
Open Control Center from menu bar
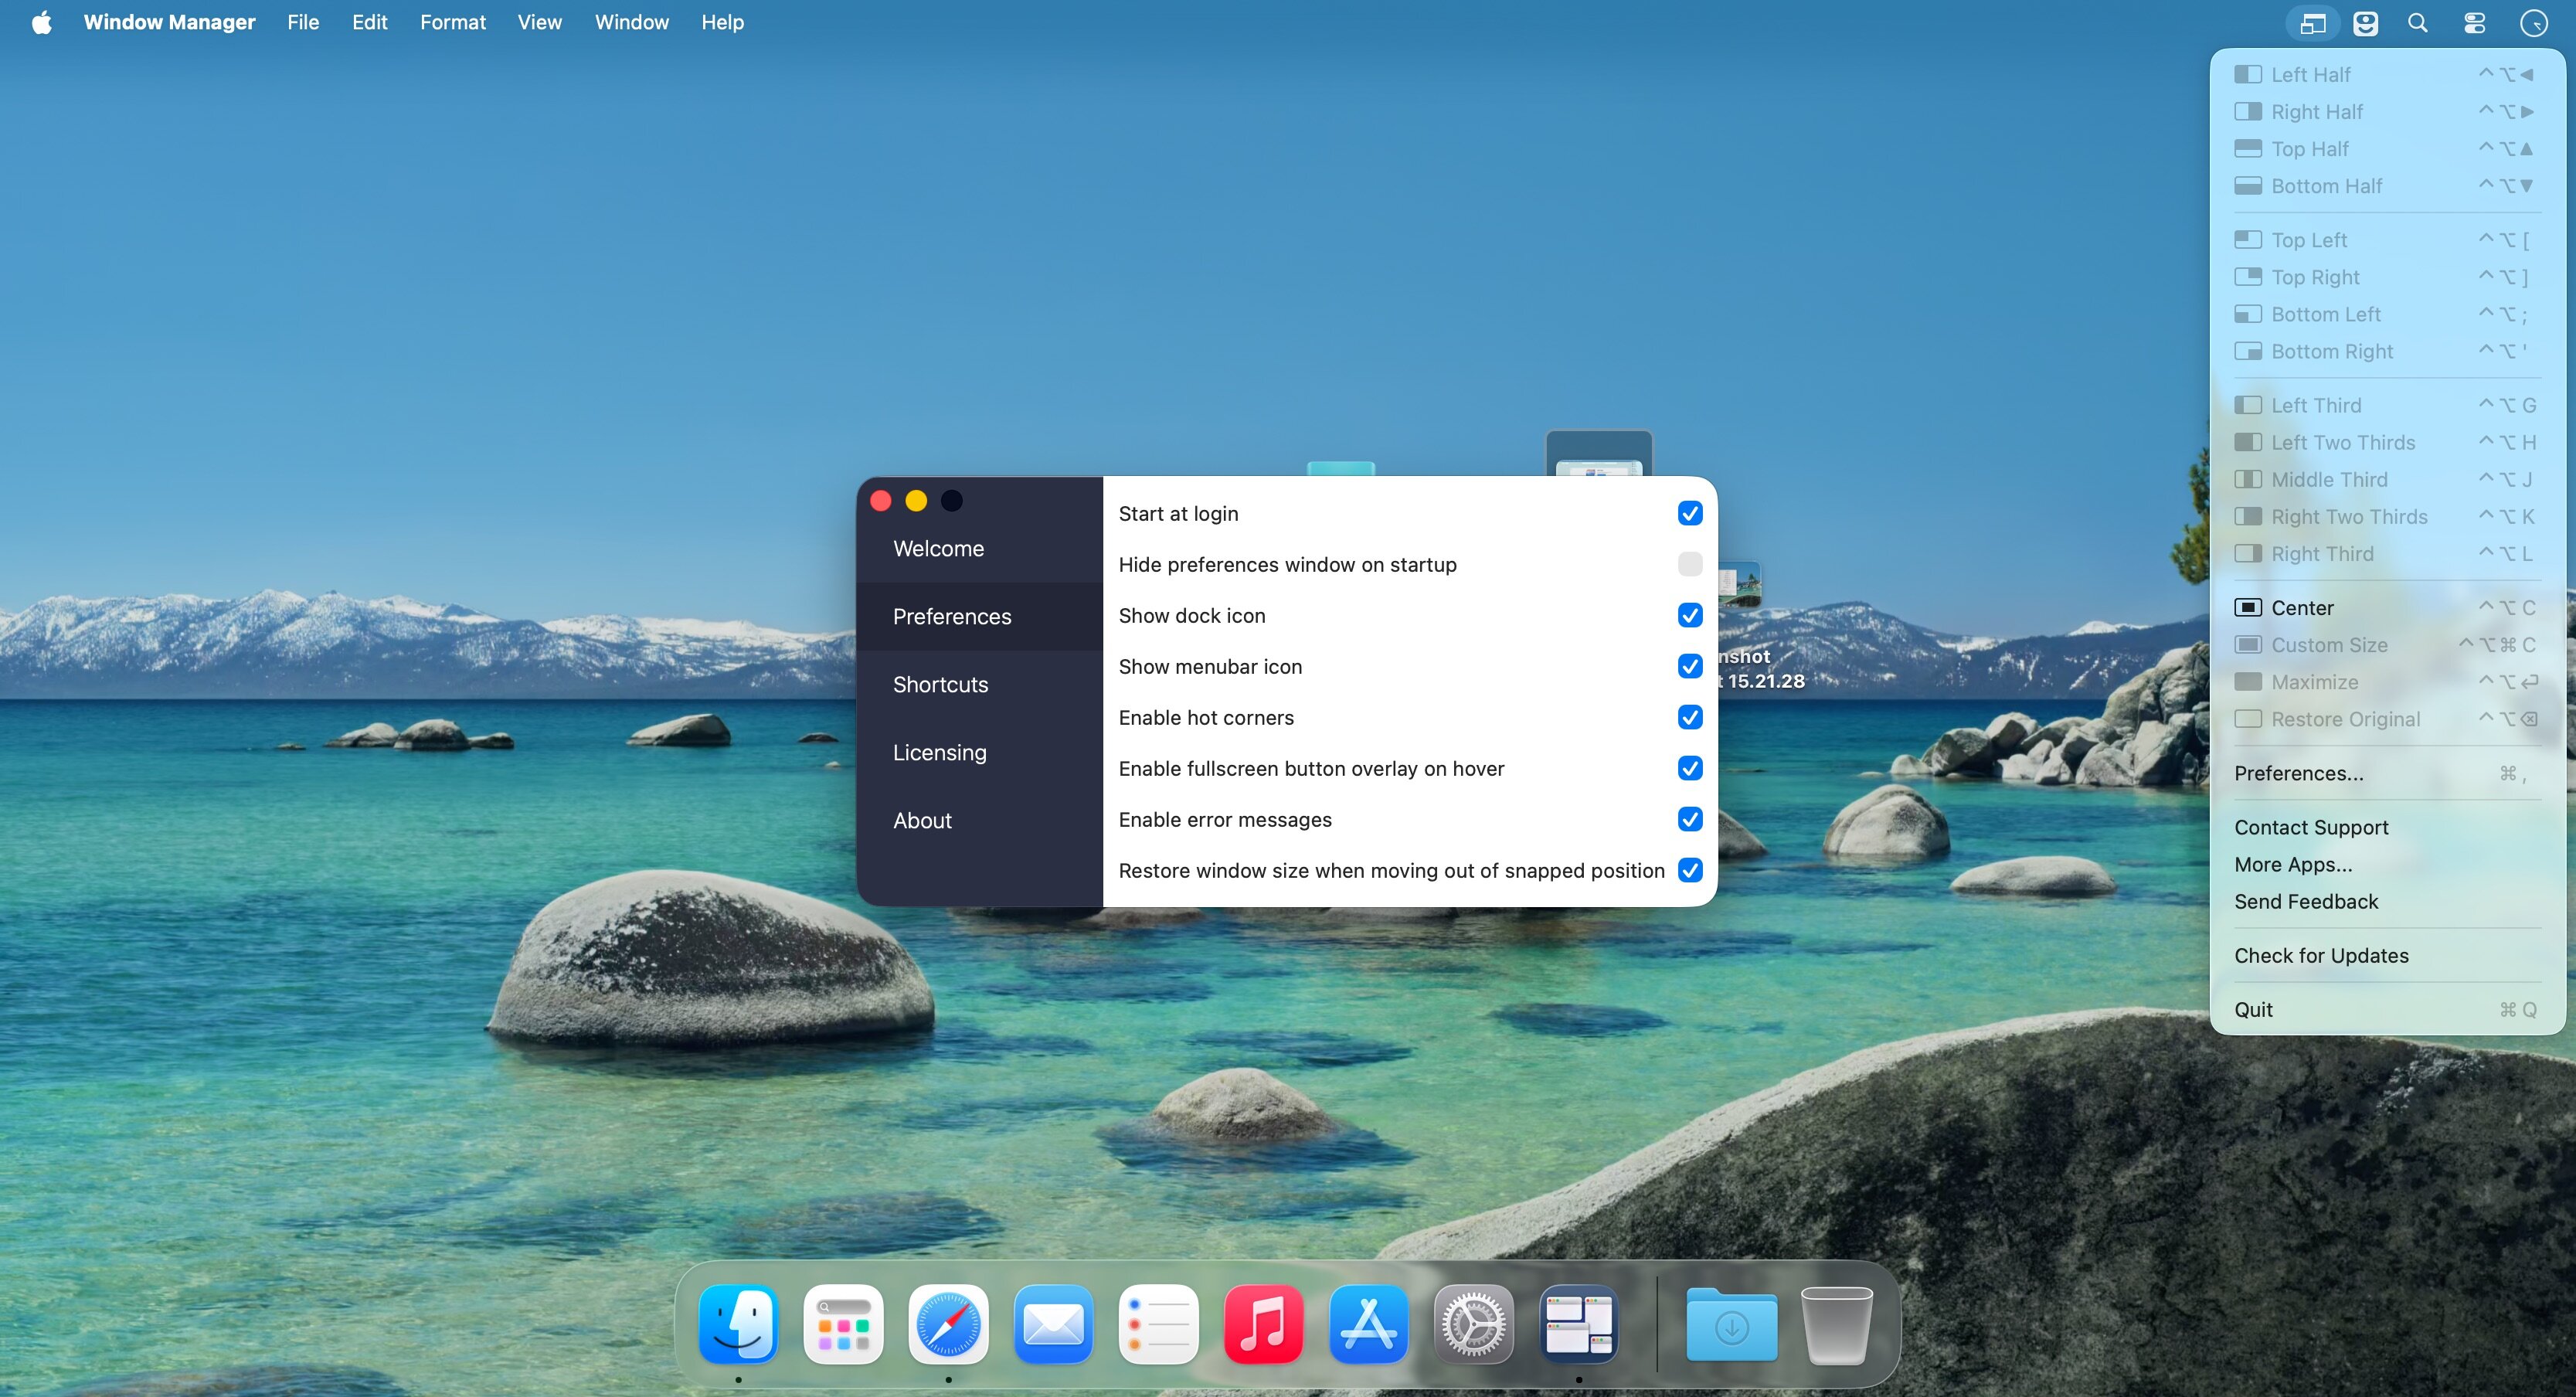pyautogui.click(x=2474, y=23)
